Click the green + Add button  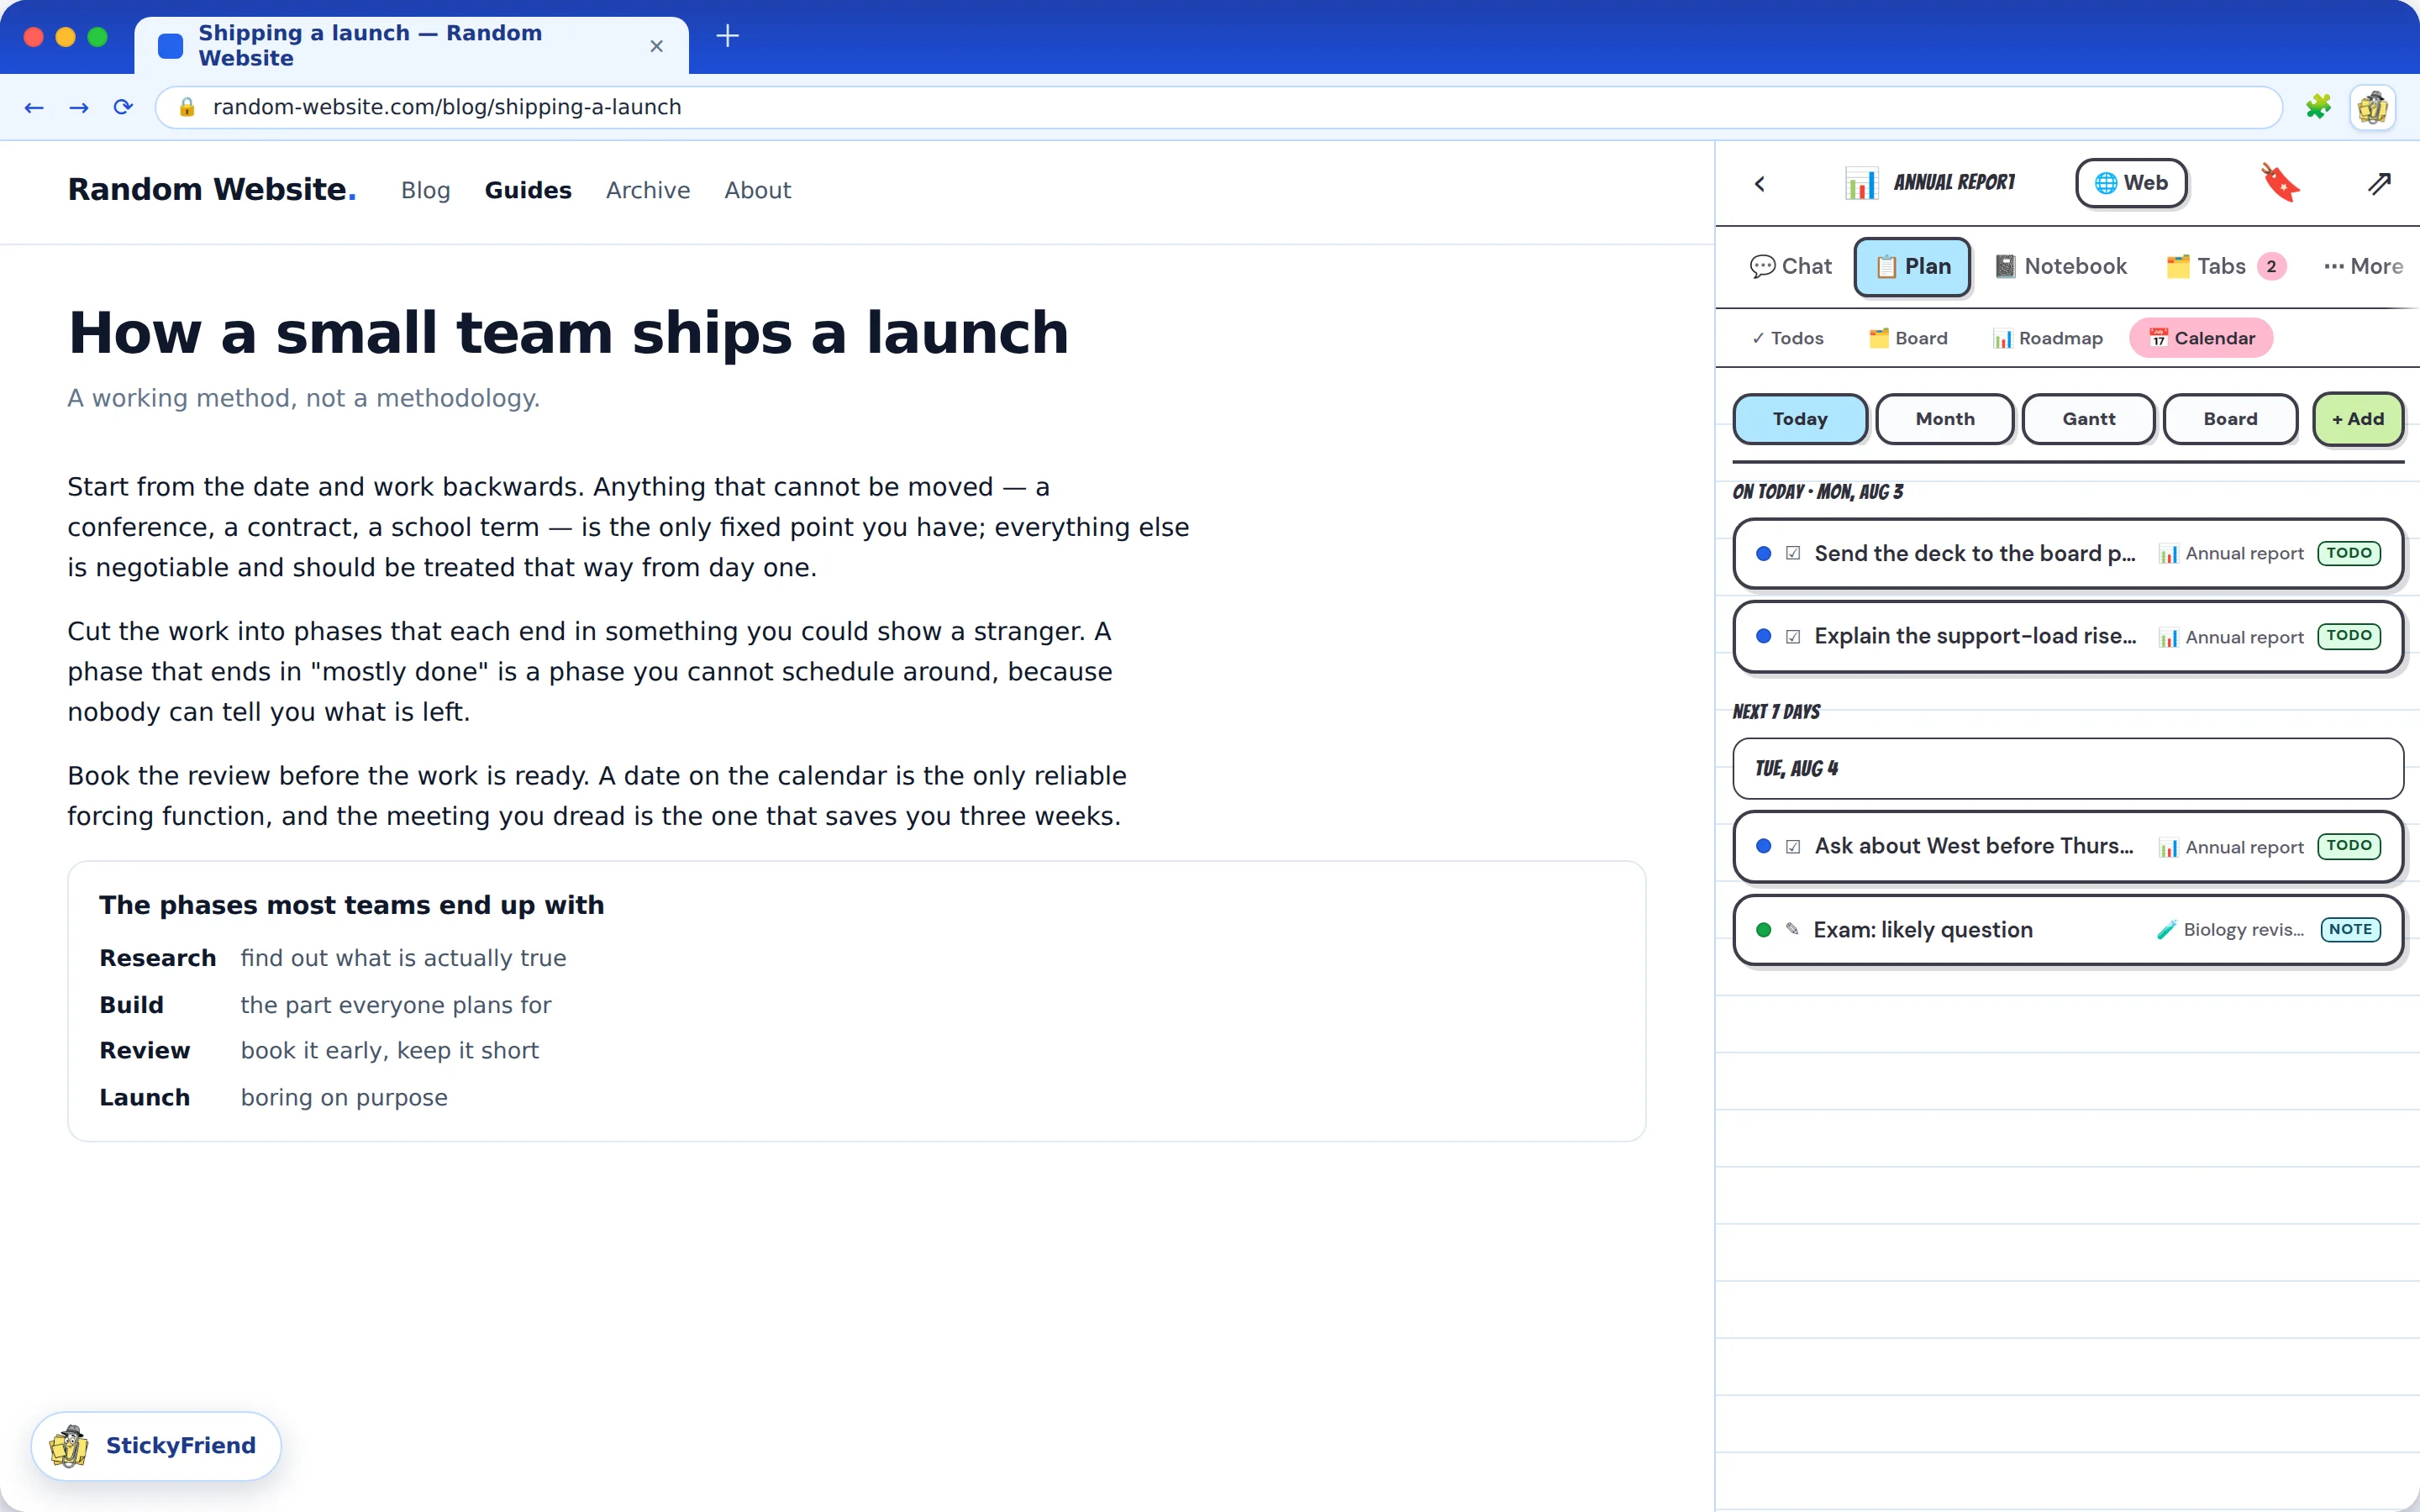click(x=2358, y=419)
